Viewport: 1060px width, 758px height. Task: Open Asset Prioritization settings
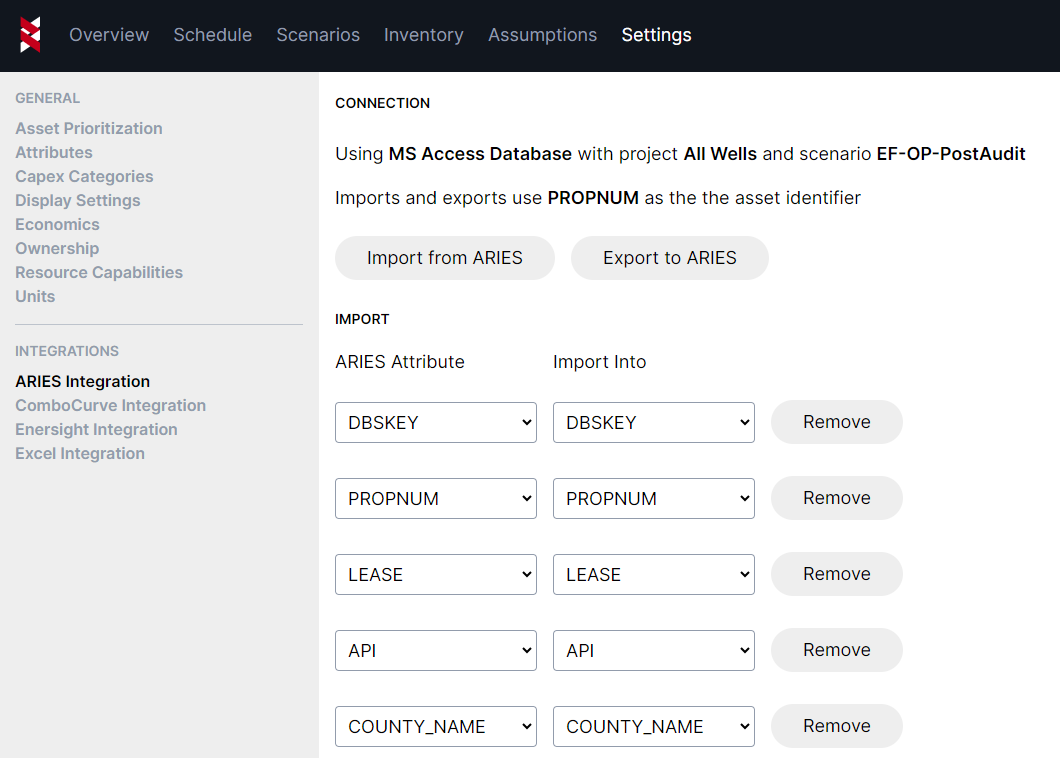coord(89,128)
